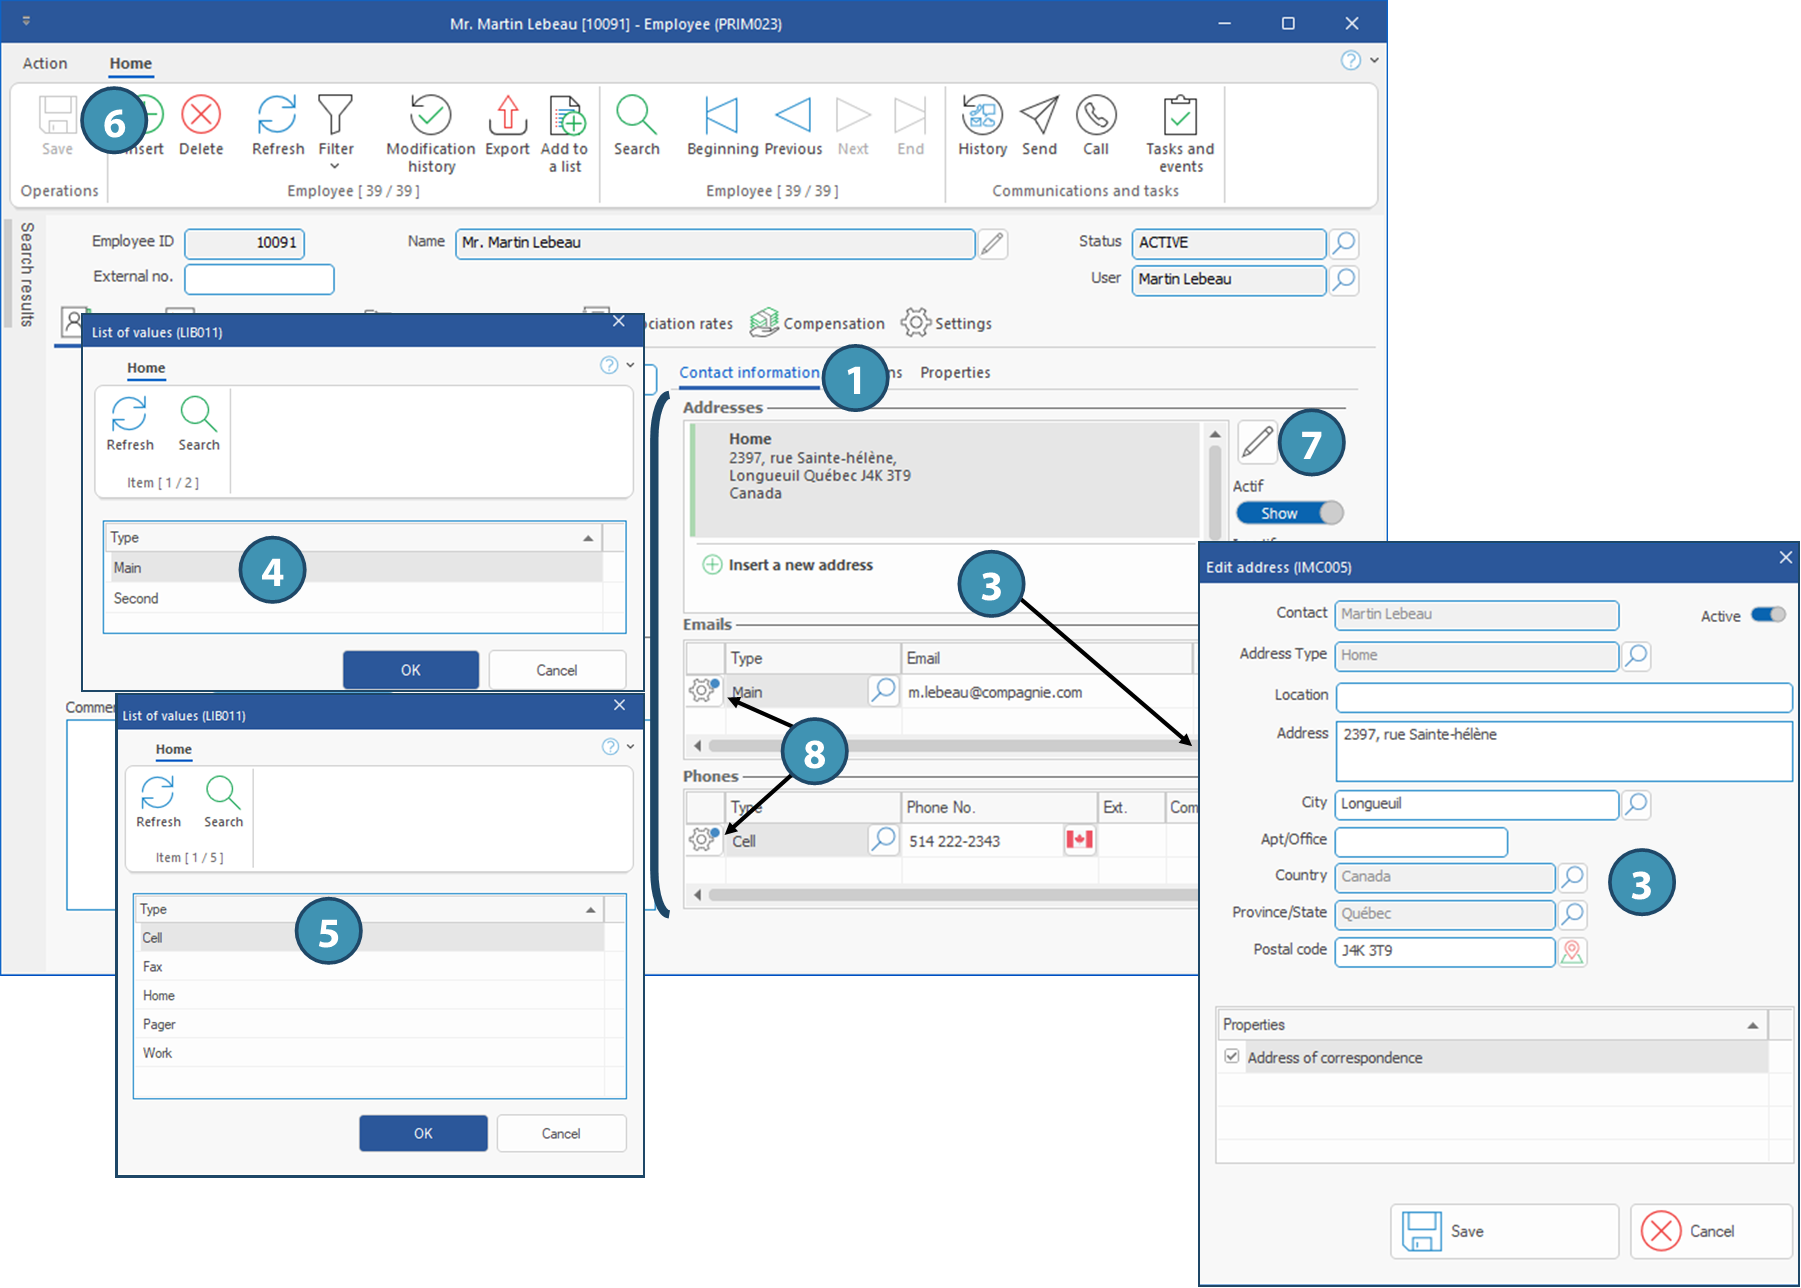Click the External no. input field
1801x1288 pixels.
pyautogui.click(x=259, y=279)
